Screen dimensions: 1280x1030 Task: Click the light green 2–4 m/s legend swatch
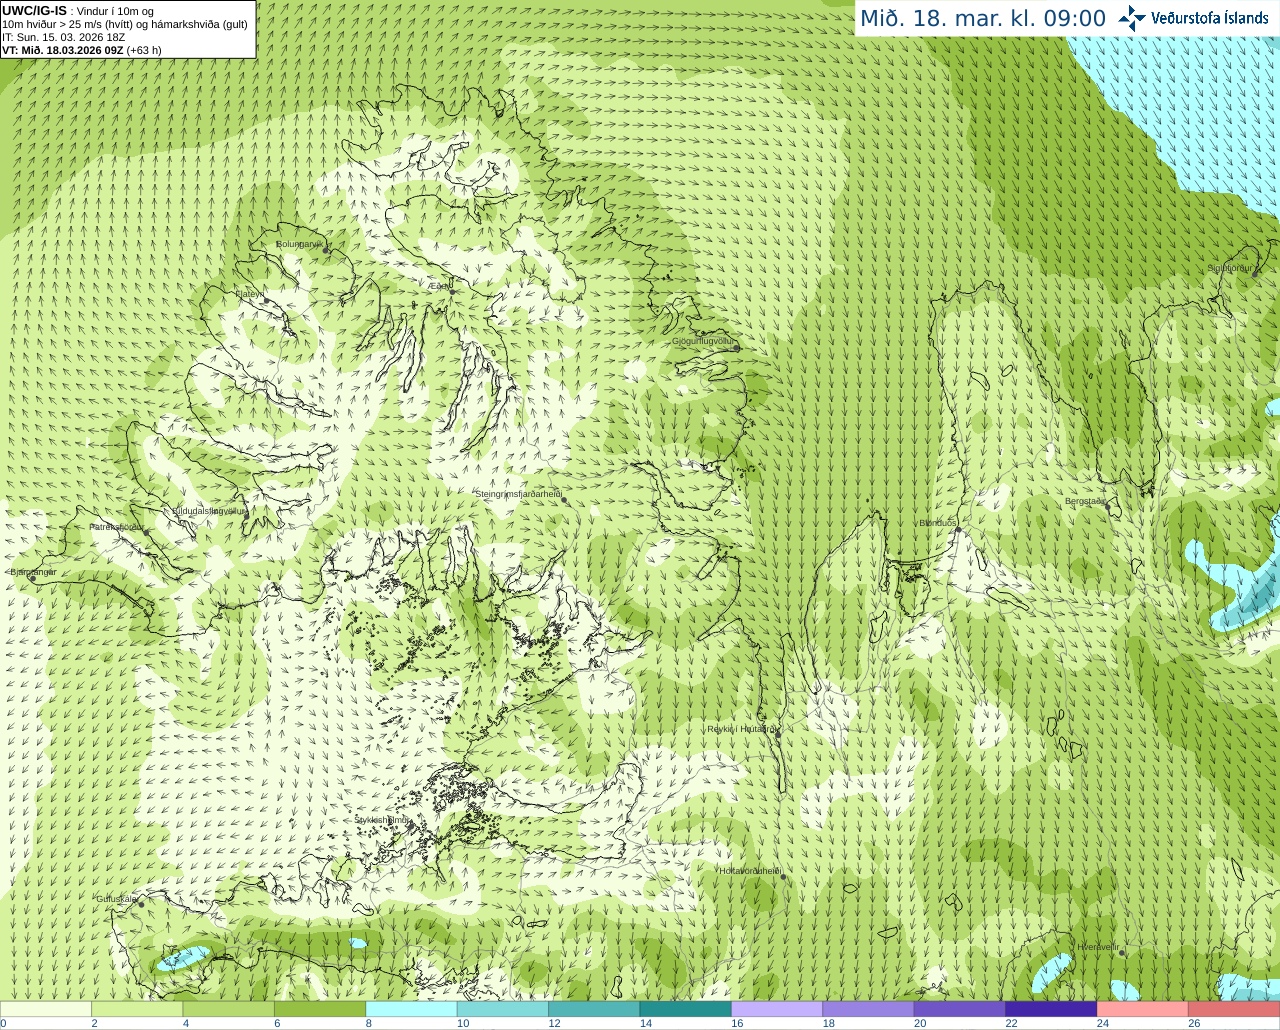[x=137, y=1009]
